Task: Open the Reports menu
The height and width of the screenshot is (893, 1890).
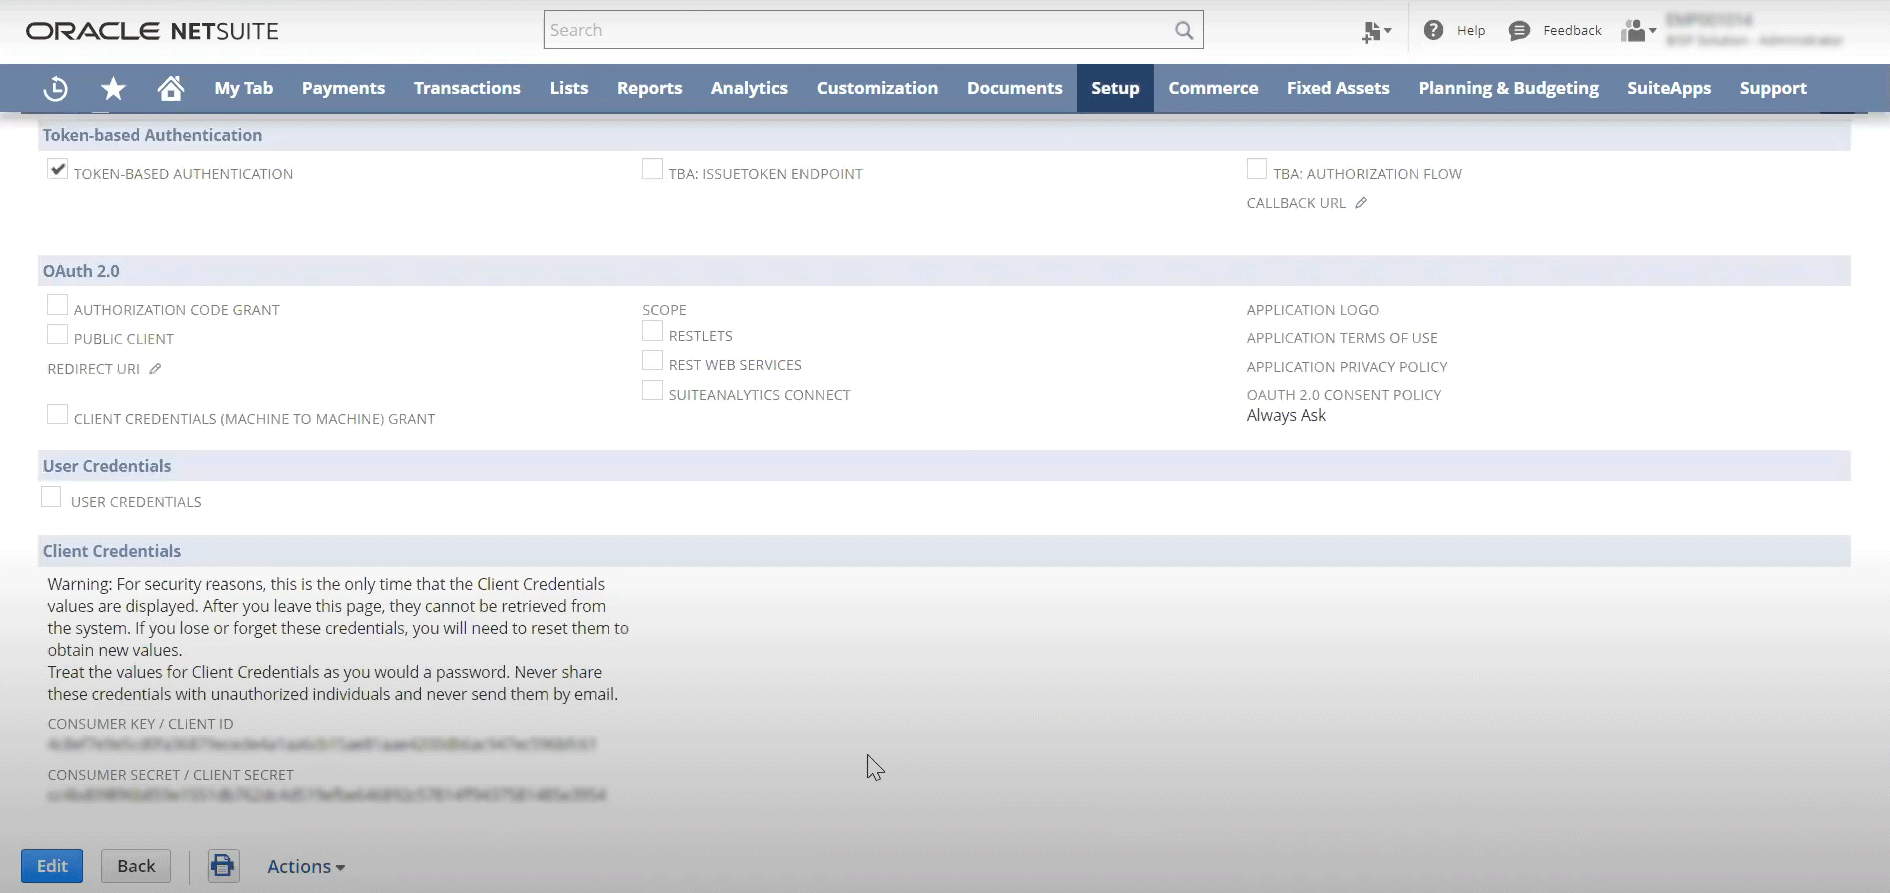Action: tap(649, 88)
